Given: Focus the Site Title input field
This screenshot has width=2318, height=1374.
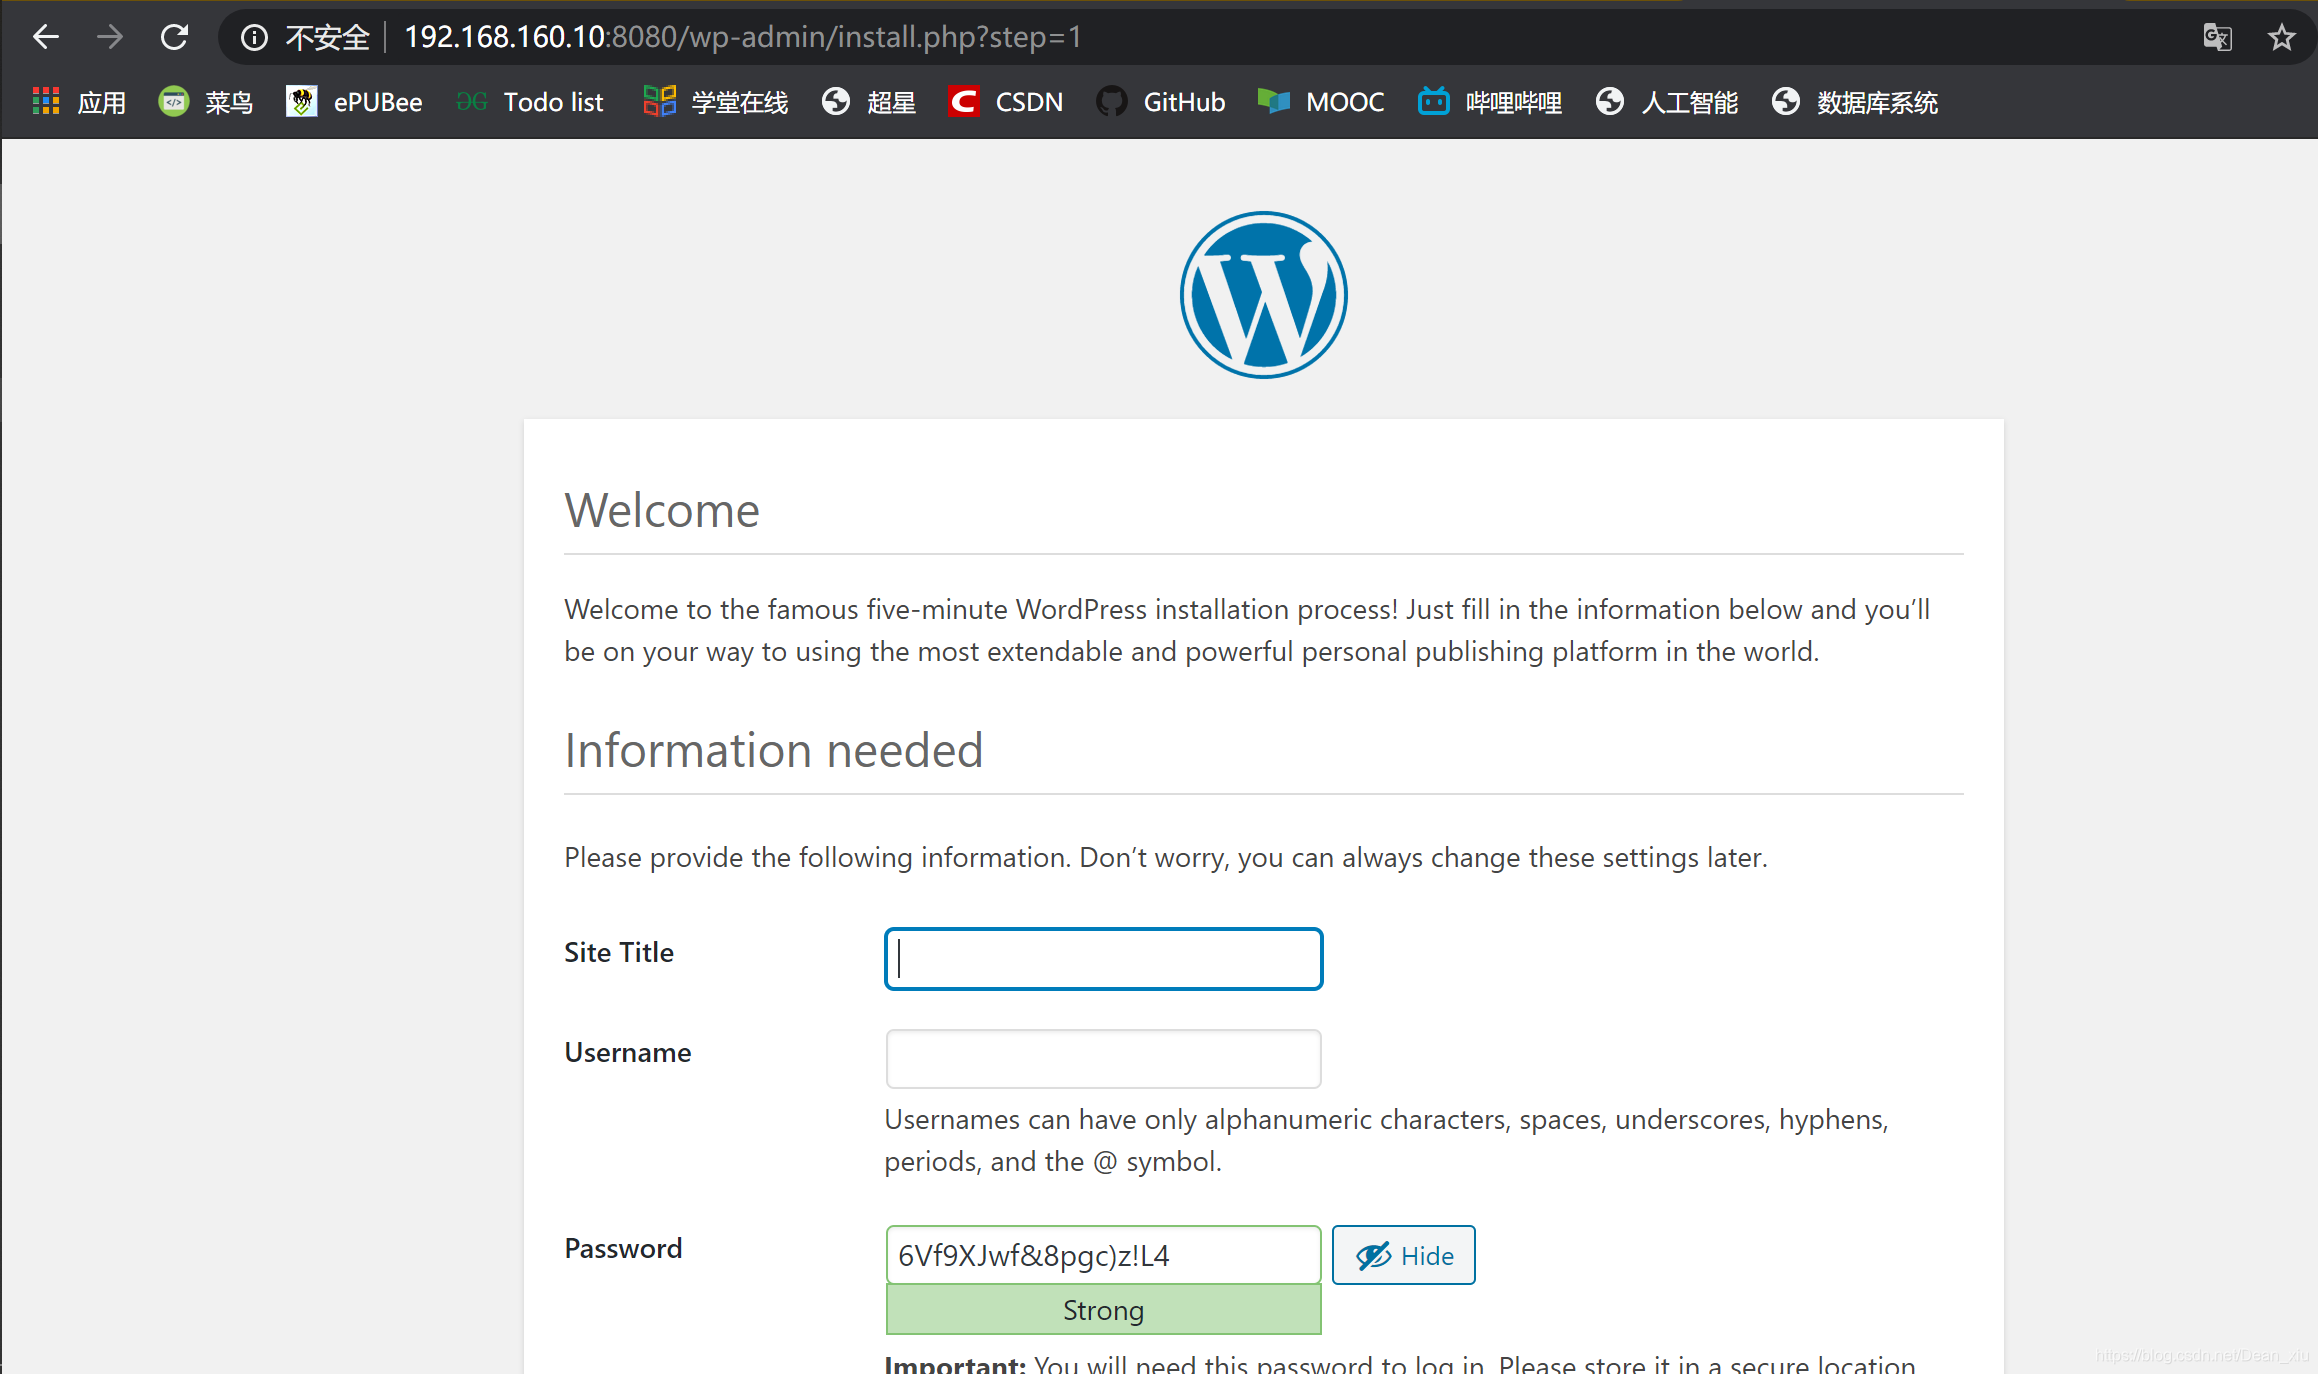Looking at the screenshot, I should coord(1104,959).
